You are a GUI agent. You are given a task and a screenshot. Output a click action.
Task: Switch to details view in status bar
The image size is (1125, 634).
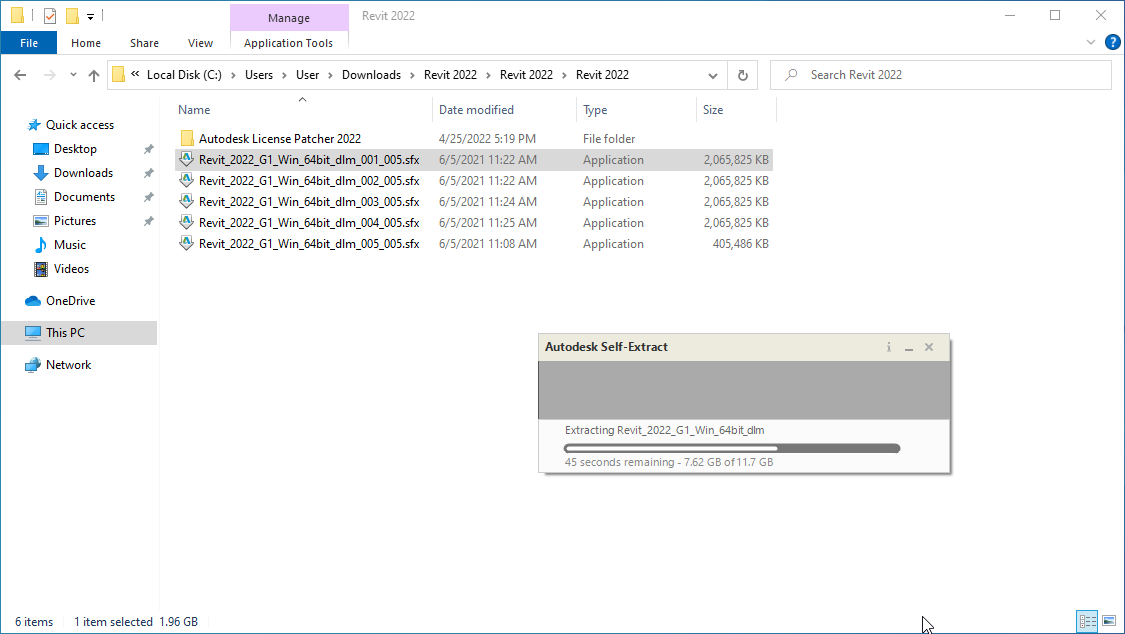pyautogui.click(x=1087, y=621)
